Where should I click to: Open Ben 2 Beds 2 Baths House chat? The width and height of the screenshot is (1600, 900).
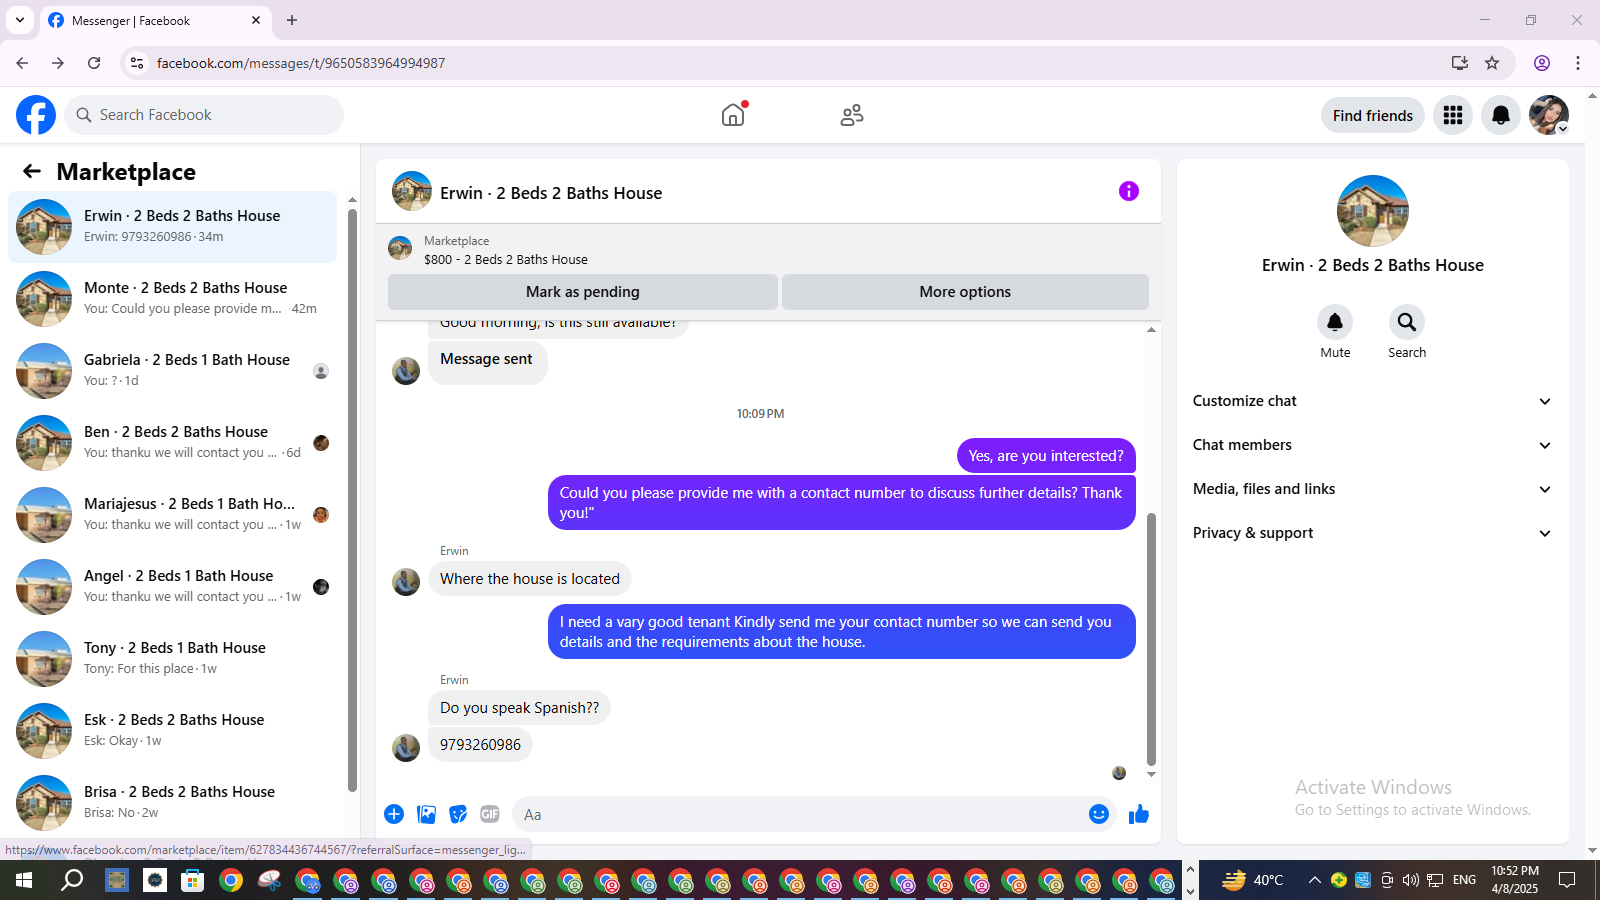pos(172,443)
